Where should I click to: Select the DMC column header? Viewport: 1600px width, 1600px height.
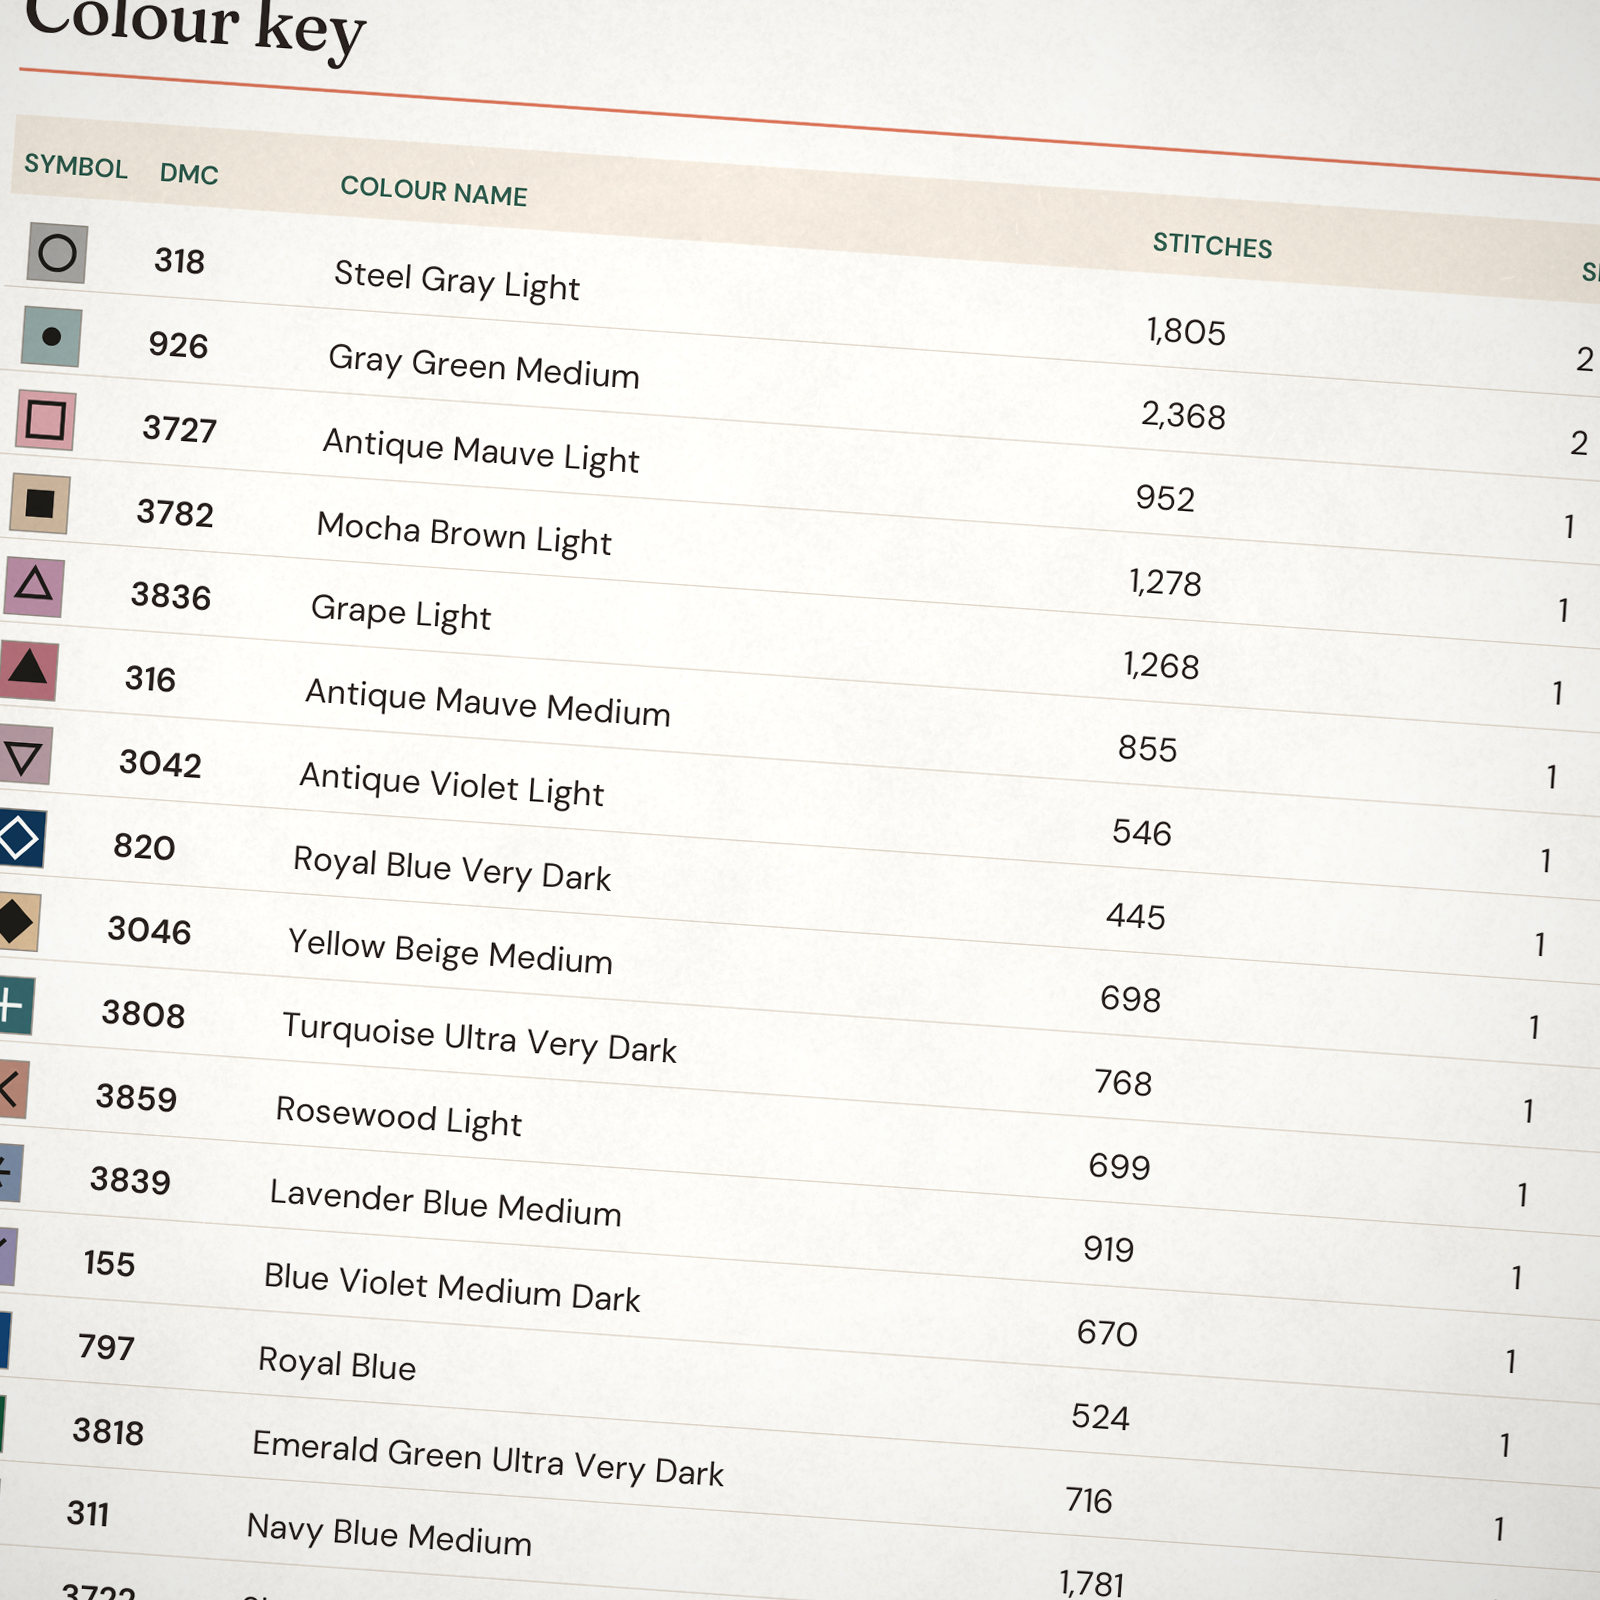pos(189,174)
